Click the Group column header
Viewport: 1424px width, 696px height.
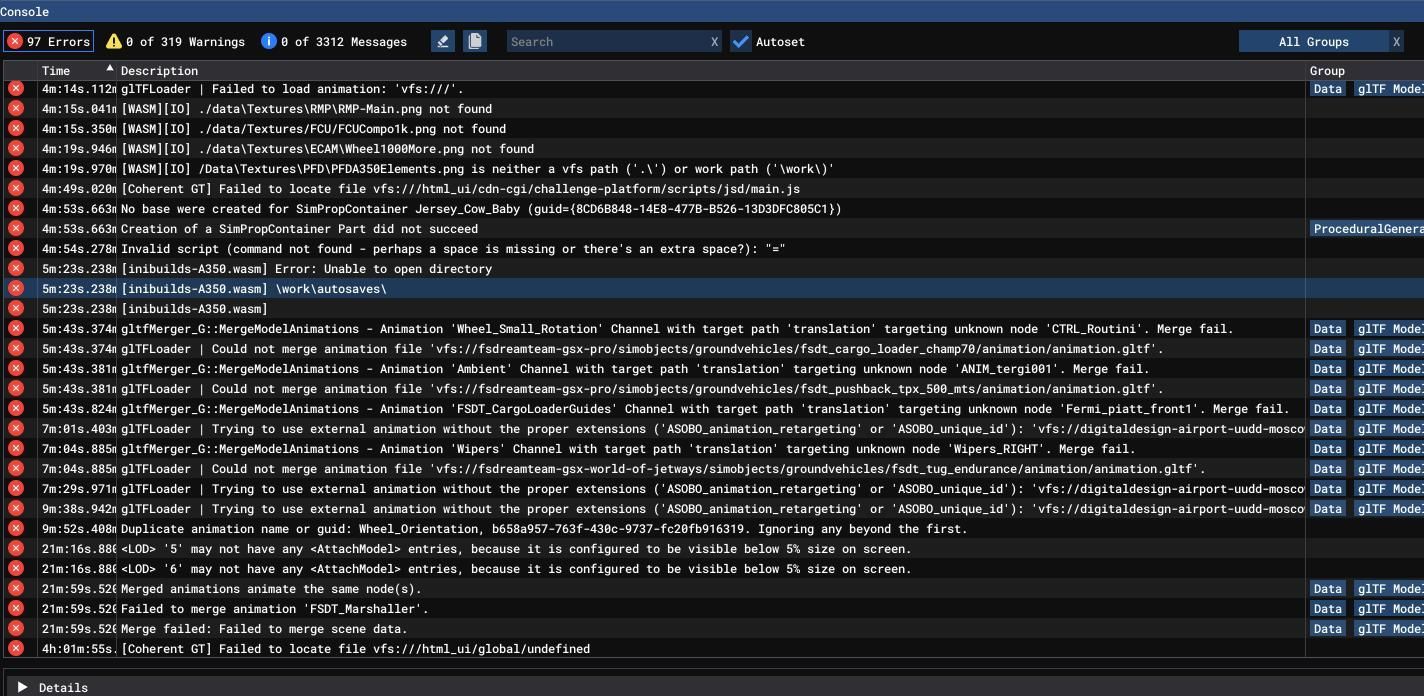pyautogui.click(x=1327, y=71)
